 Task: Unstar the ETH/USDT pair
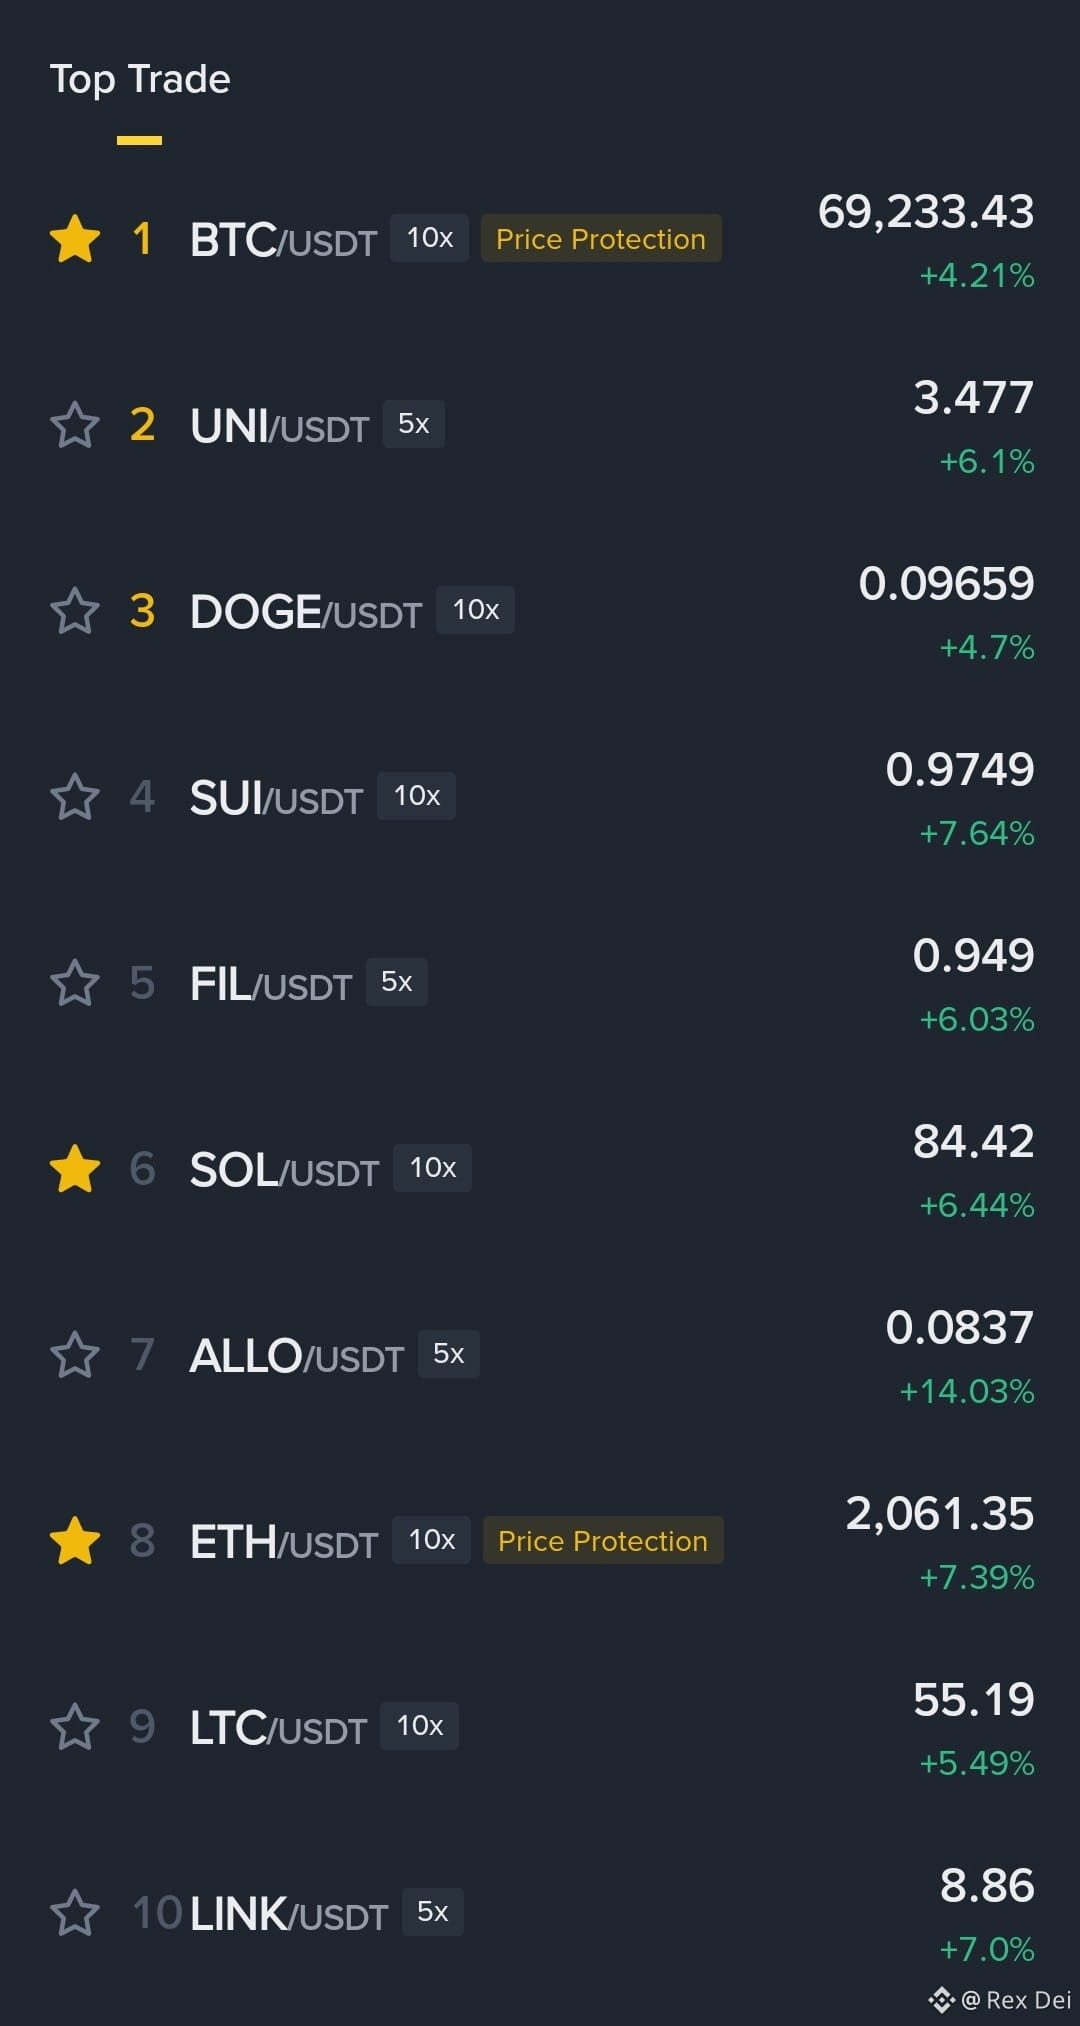pos(75,1541)
